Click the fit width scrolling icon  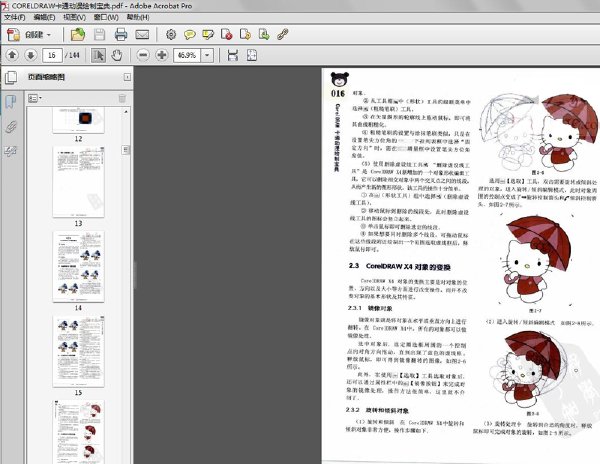pyautogui.click(x=233, y=55)
